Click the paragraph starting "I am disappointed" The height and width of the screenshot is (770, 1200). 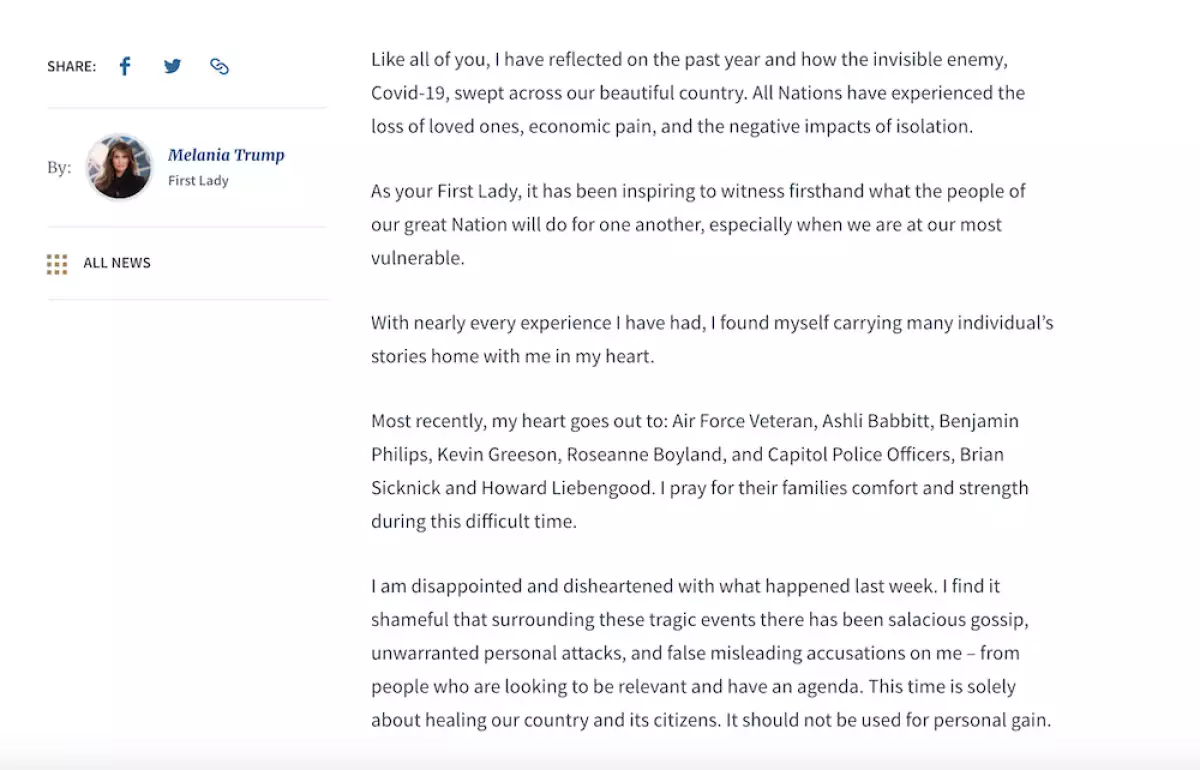[710, 653]
